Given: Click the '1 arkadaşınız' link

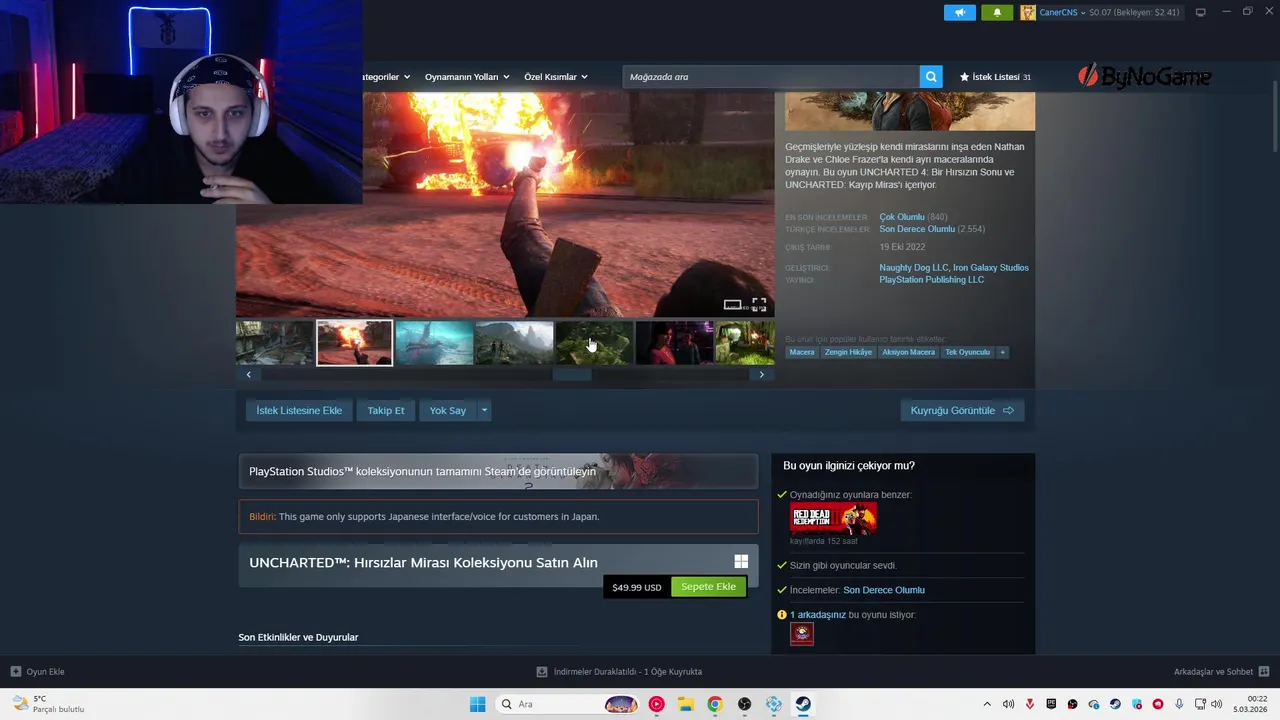Looking at the screenshot, I should [x=818, y=615].
